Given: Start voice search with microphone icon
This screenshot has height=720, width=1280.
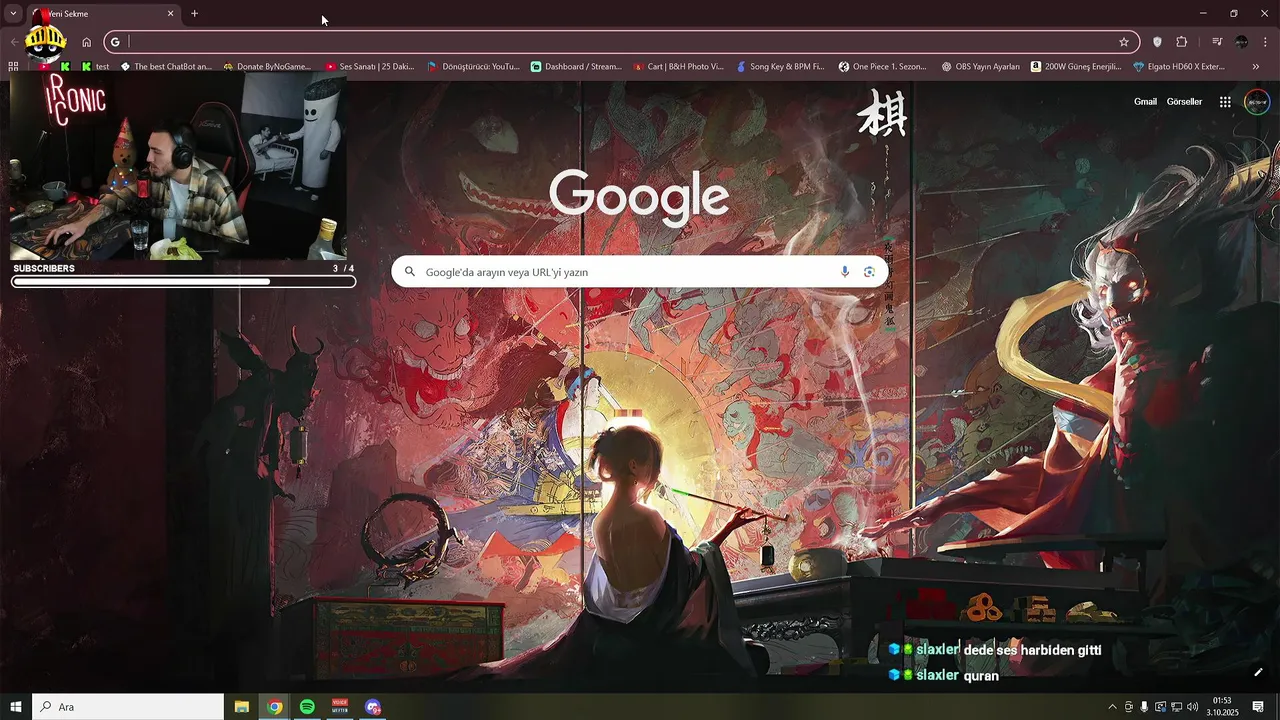Looking at the screenshot, I should (x=845, y=272).
